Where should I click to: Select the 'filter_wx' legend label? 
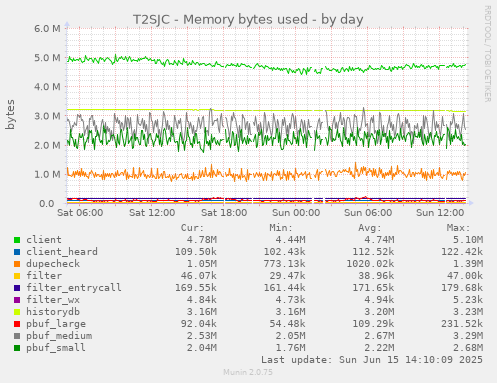[x=53, y=300]
